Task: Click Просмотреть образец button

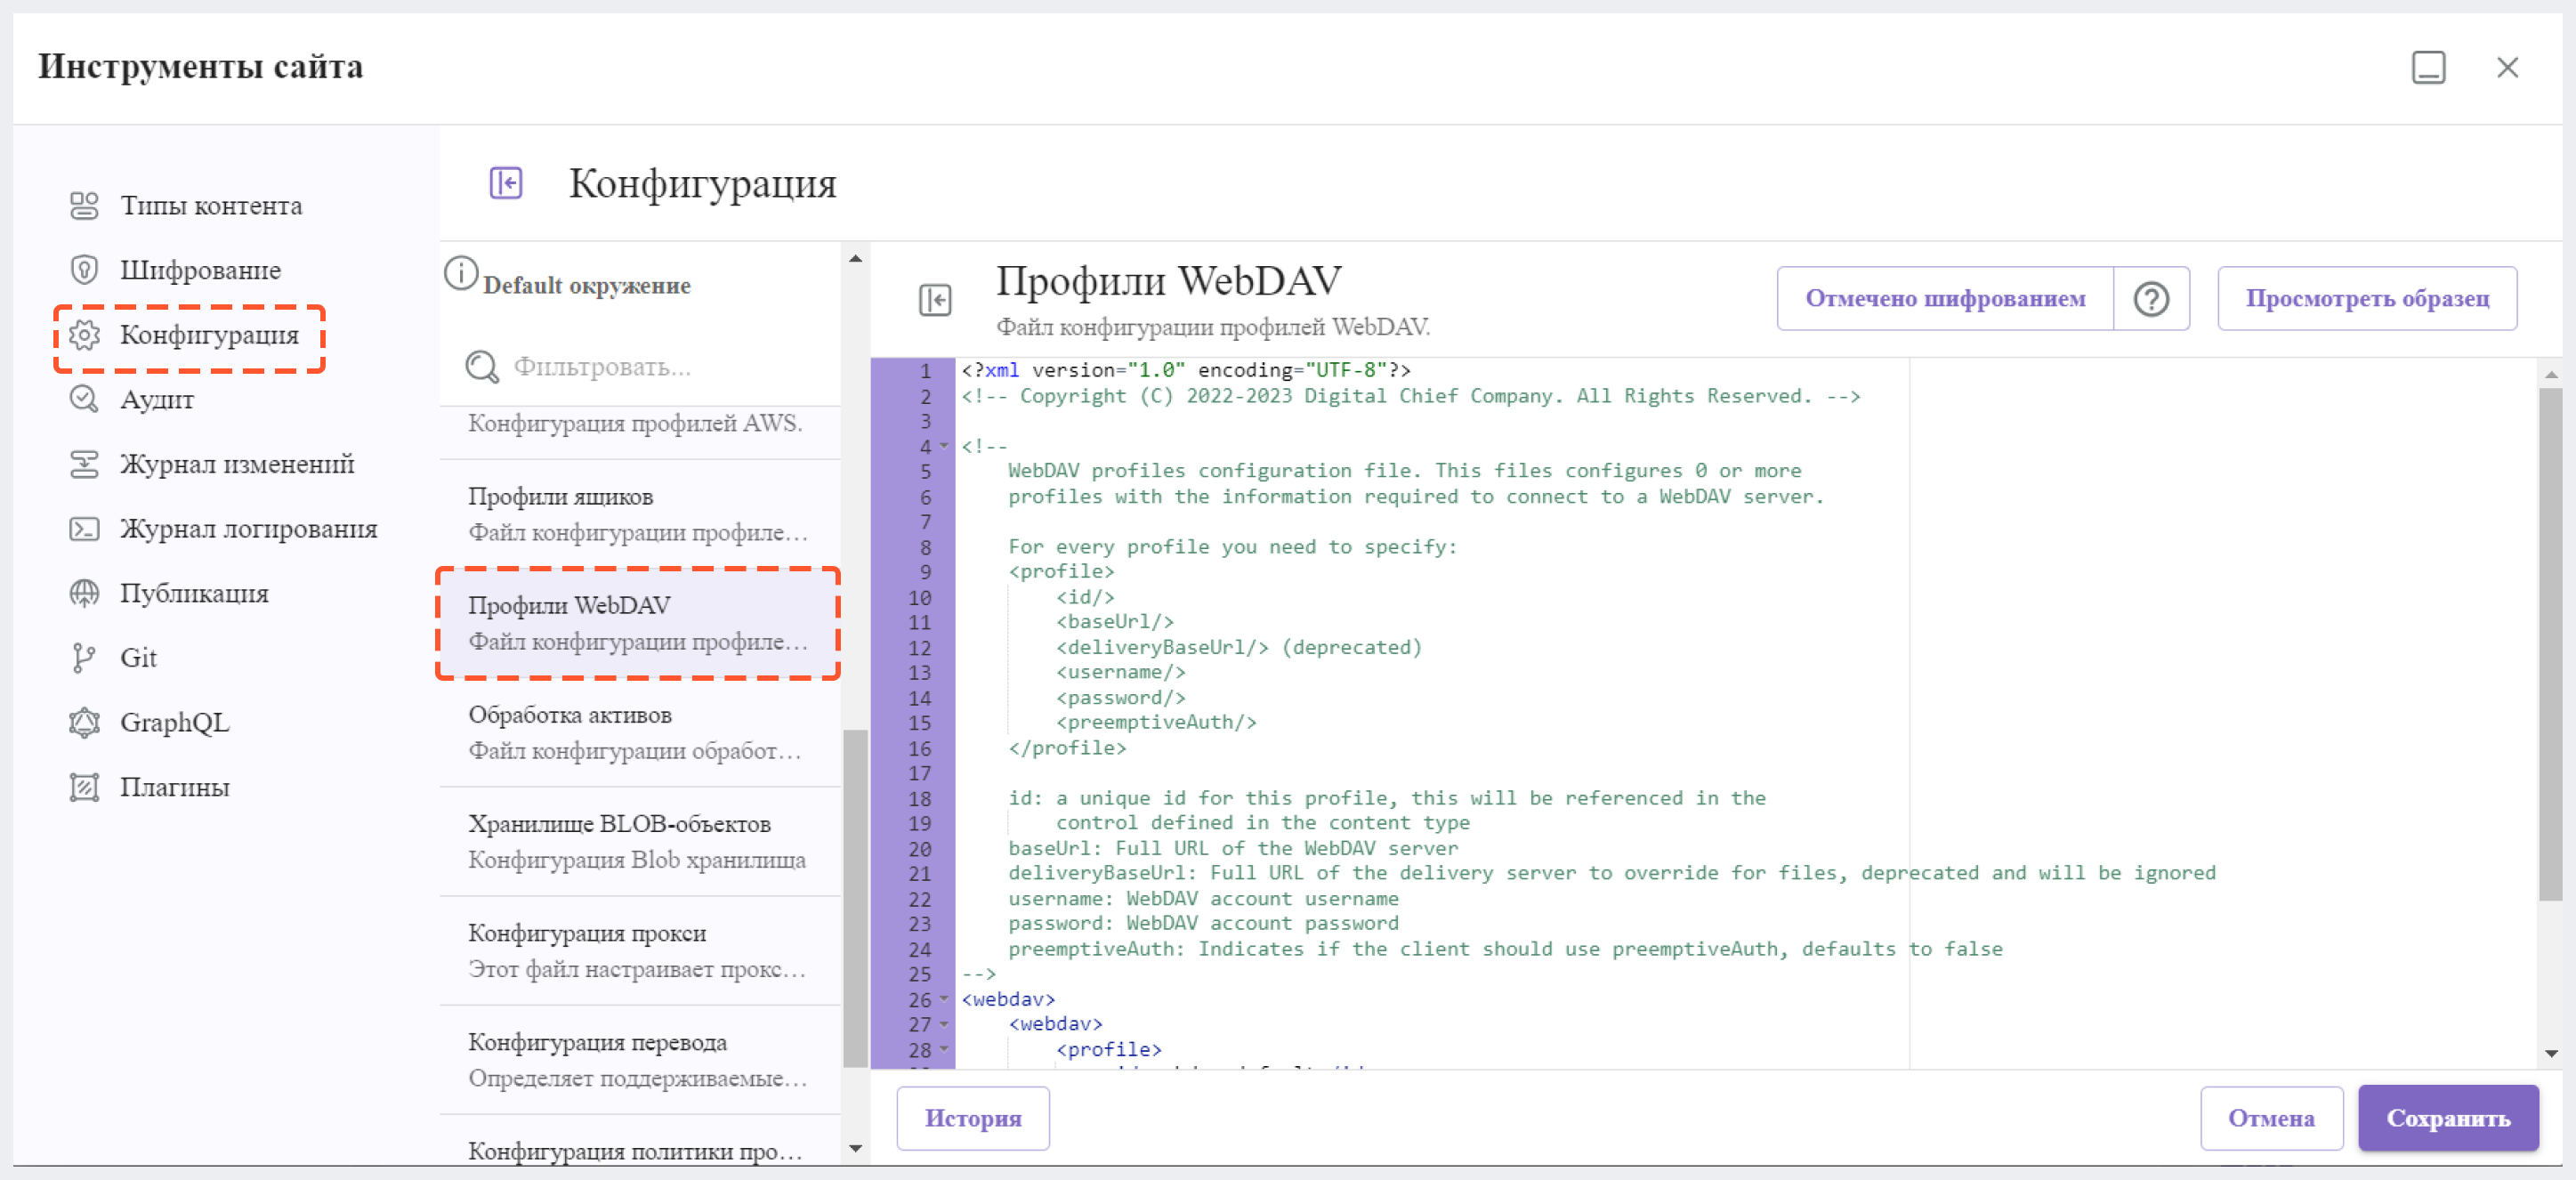Action: 2367,299
